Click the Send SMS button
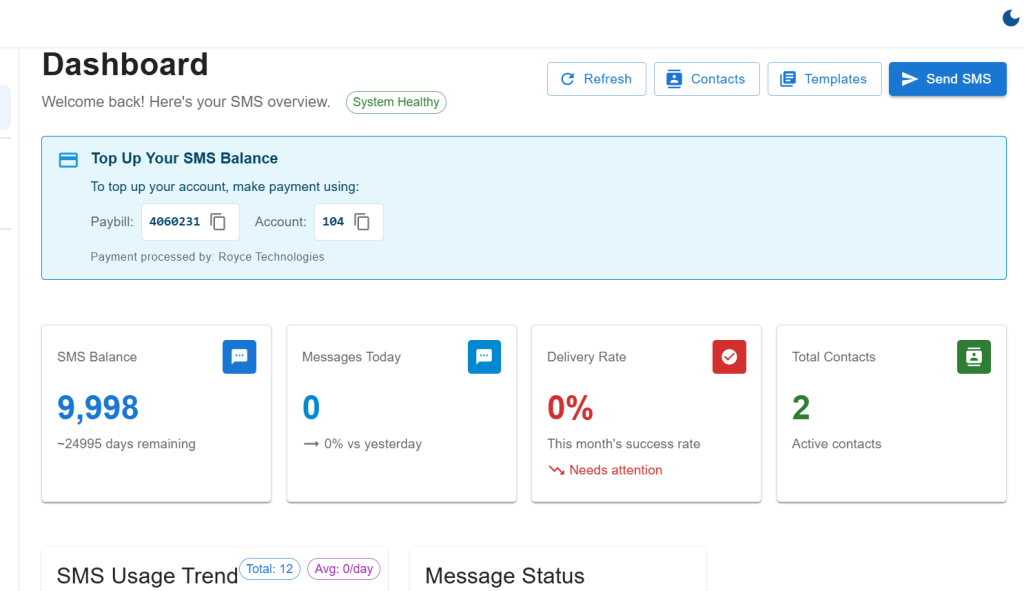1024x591 pixels. [x=947, y=79]
